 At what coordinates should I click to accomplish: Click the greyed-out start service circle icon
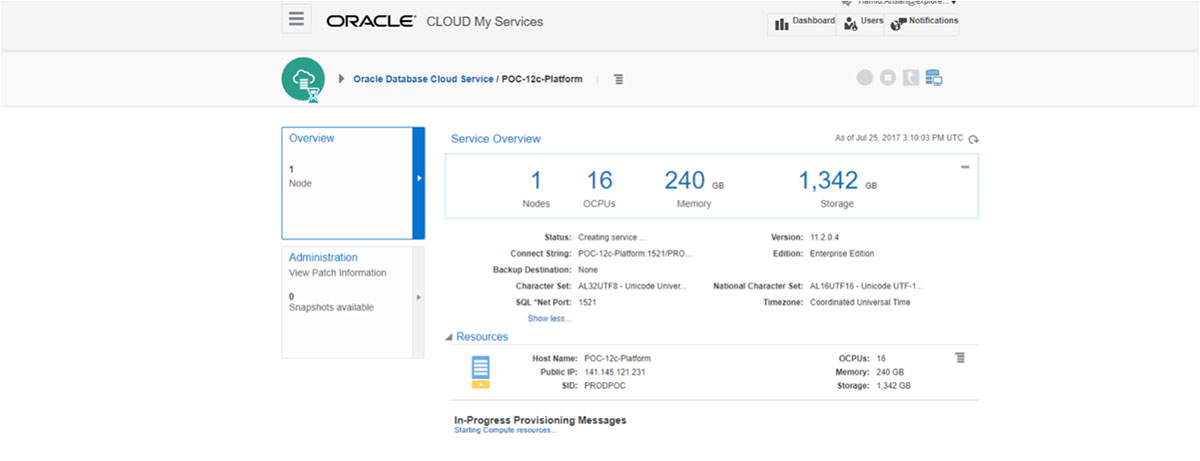click(x=865, y=78)
